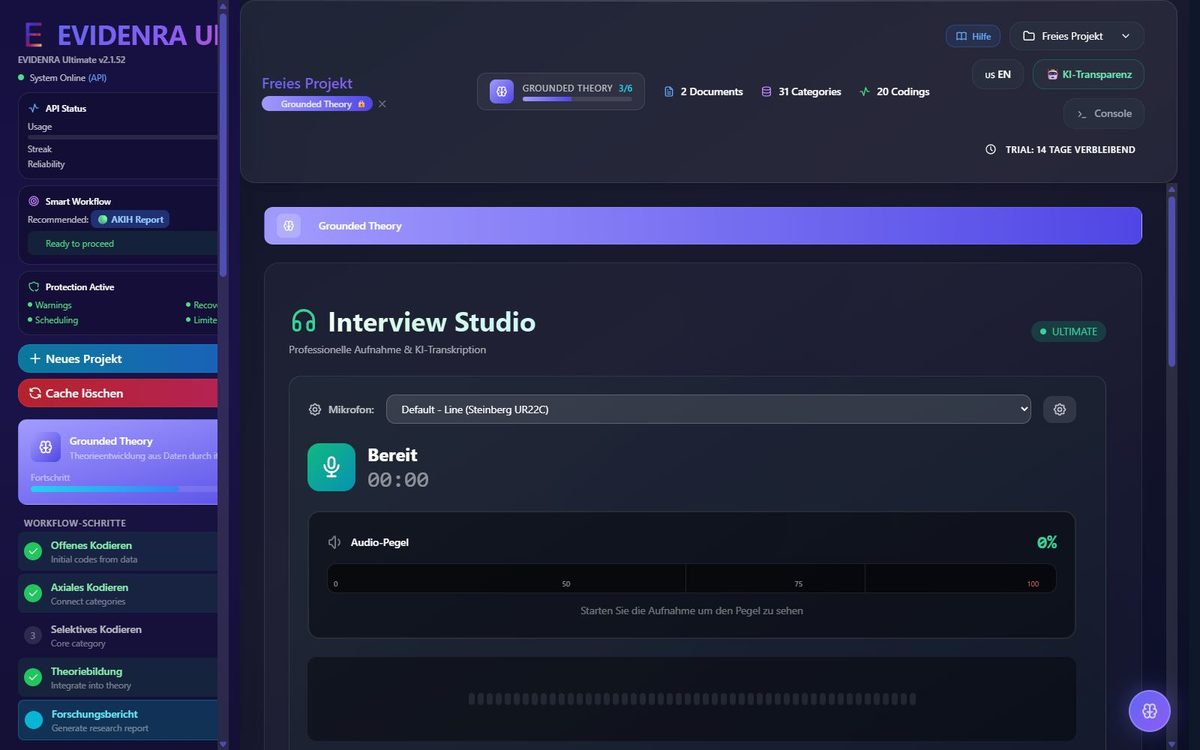This screenshot has width=1200, height=750.
Task: Switch language with the EN toggle
Action: pos(998,74)
